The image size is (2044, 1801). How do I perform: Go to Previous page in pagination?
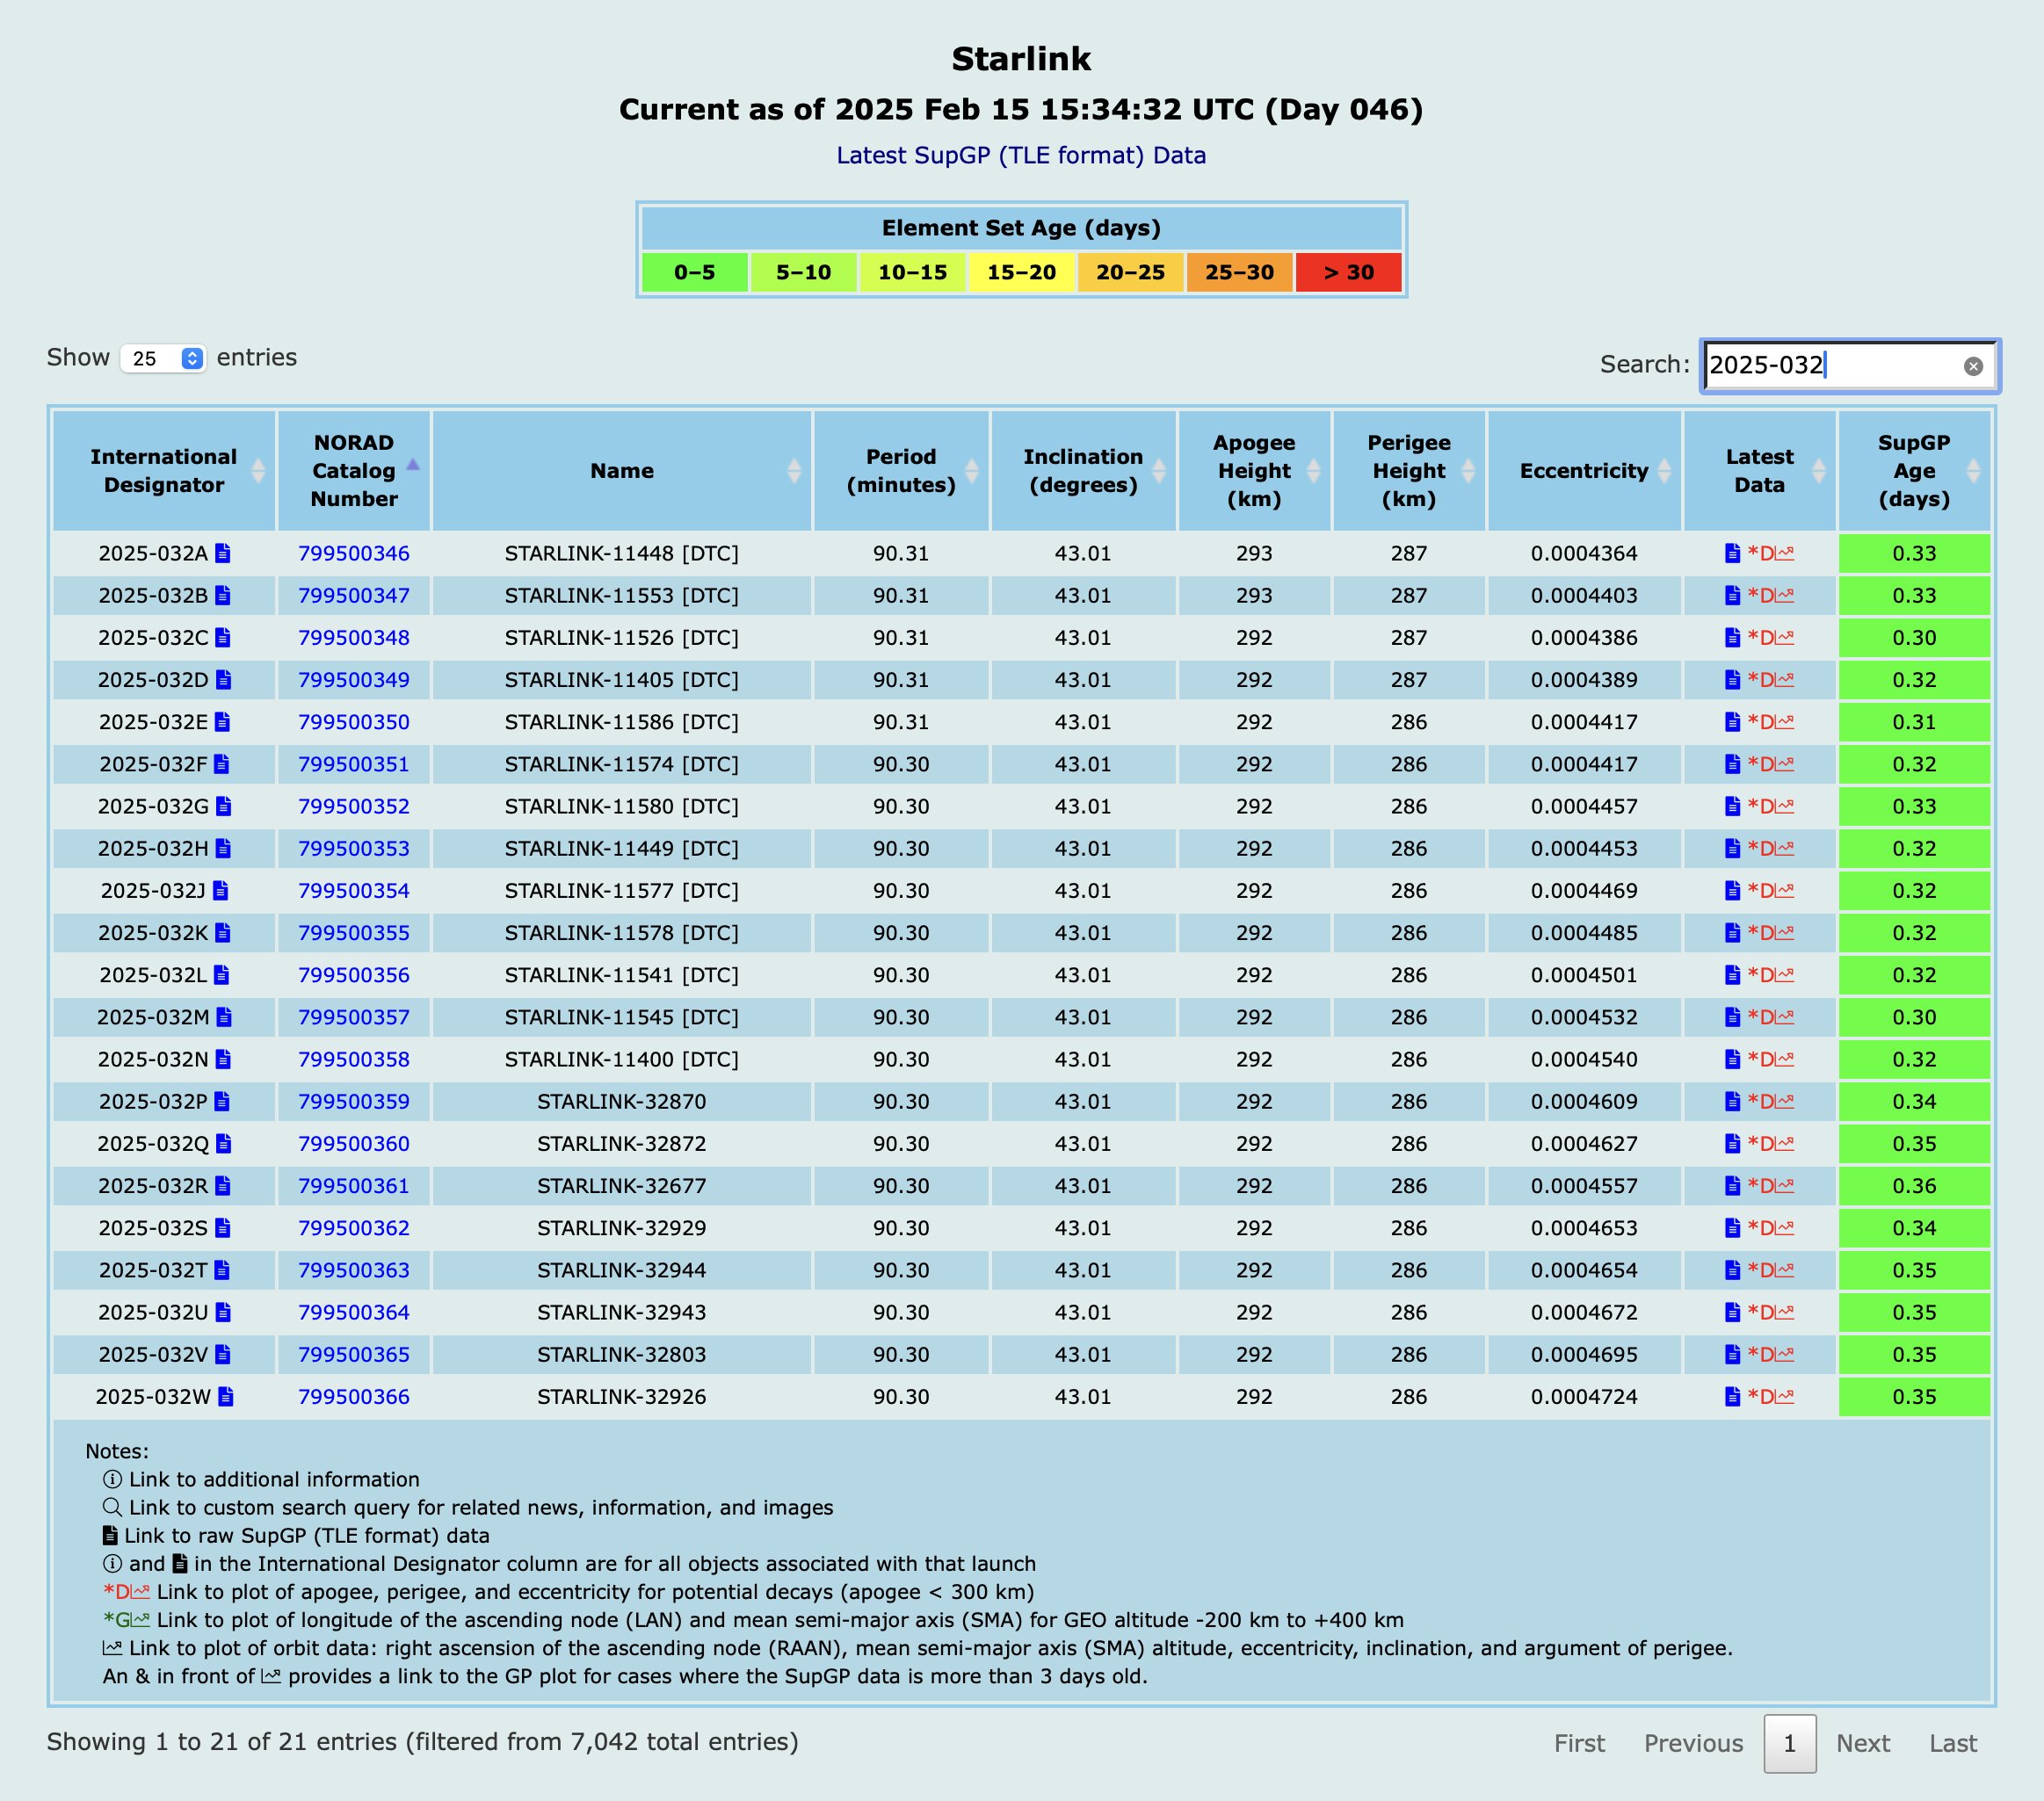(1693, 1743)
